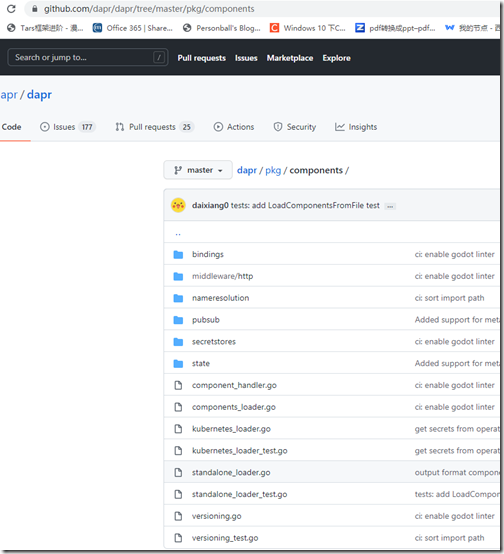The image size is (504, 554).
Task: Click the slash shortcut icon in search box
Action: point(159,57)
